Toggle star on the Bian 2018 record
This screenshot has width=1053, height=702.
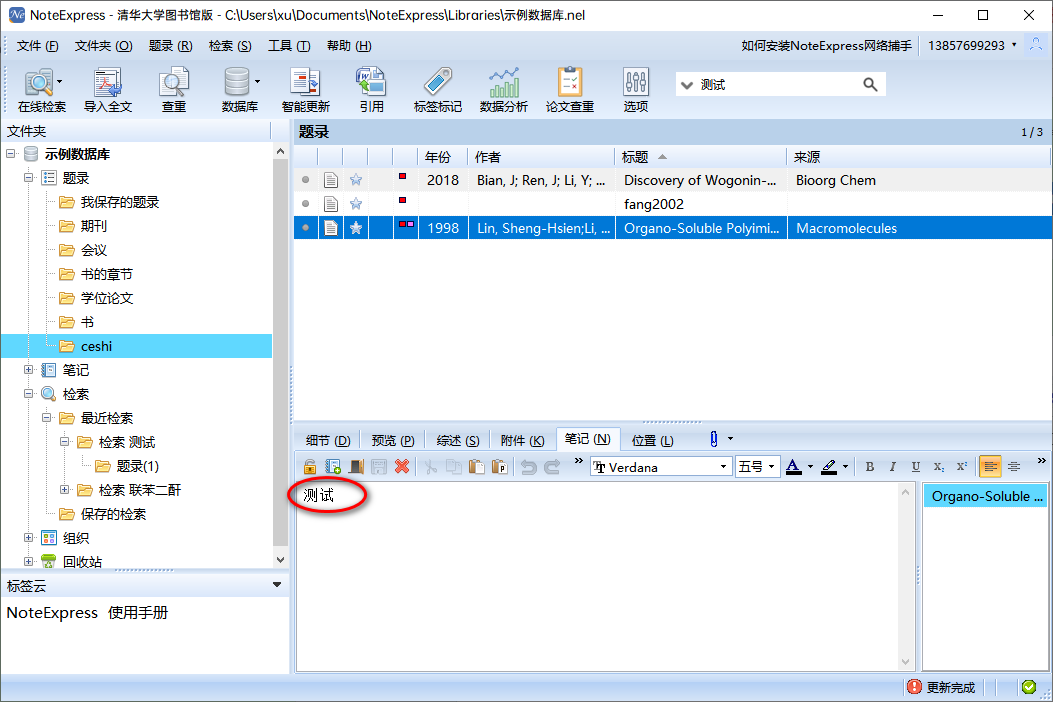(x=356, y=180)
